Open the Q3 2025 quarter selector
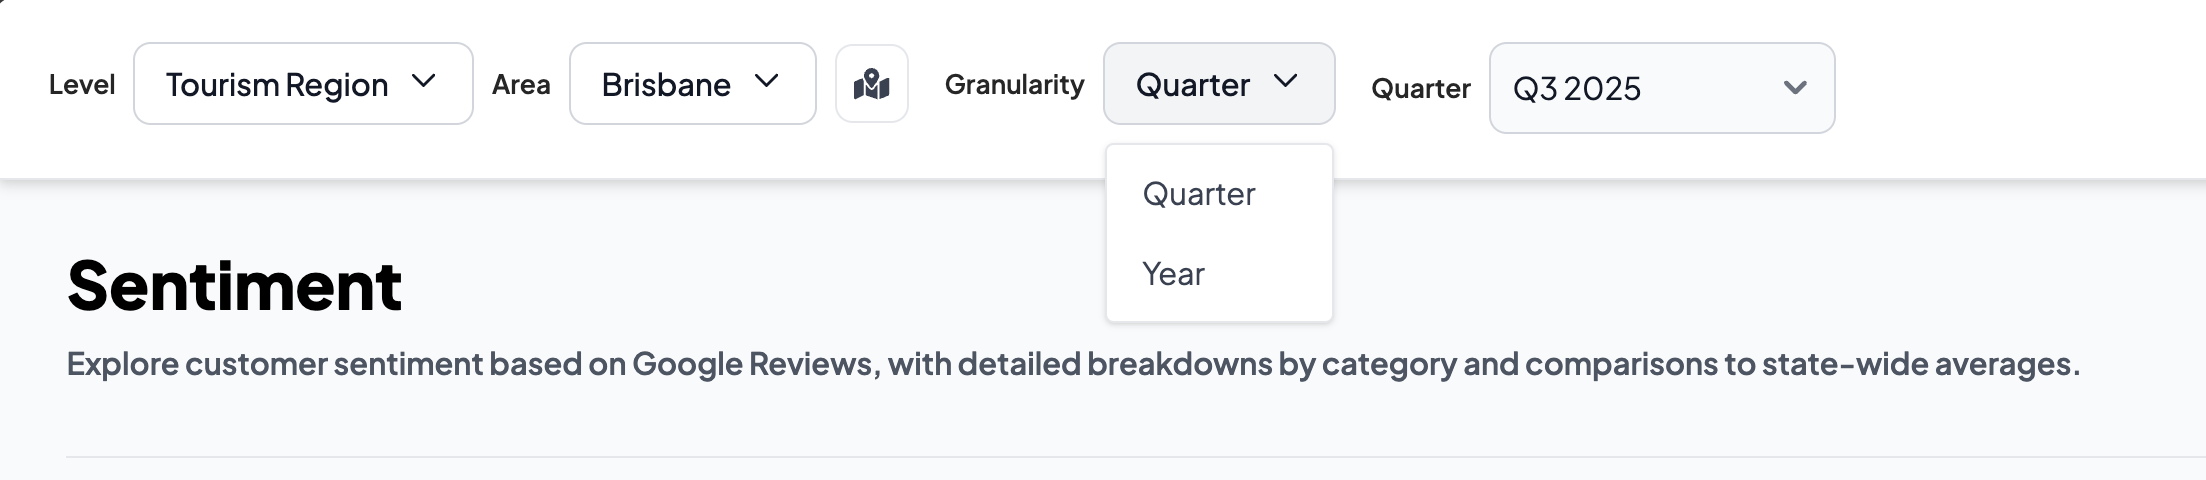Screen dimensions: 2206x480 (1661, 88)
